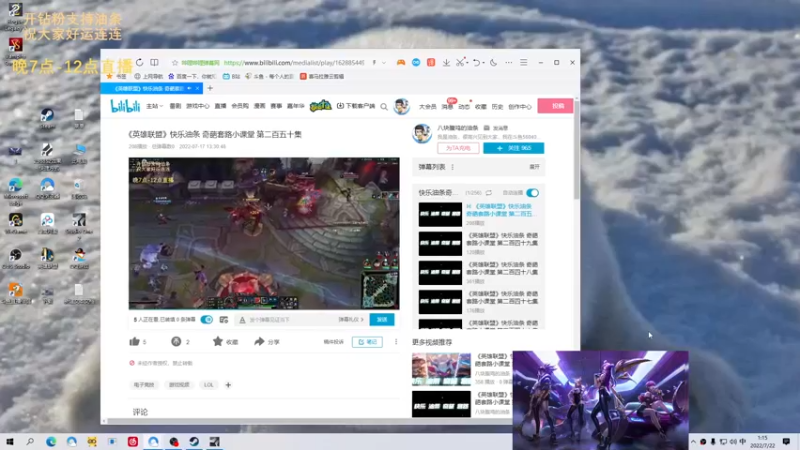Click the scissors screenshot tool icon
Viewport: 800px width, 450px height.
tap(460, 62)
